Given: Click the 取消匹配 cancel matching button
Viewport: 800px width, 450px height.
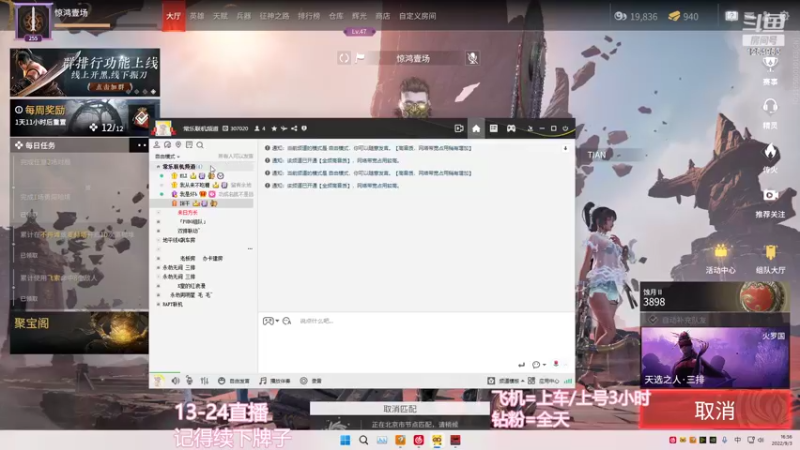Looking at the screenshot, I should click(x=399, y=409).
